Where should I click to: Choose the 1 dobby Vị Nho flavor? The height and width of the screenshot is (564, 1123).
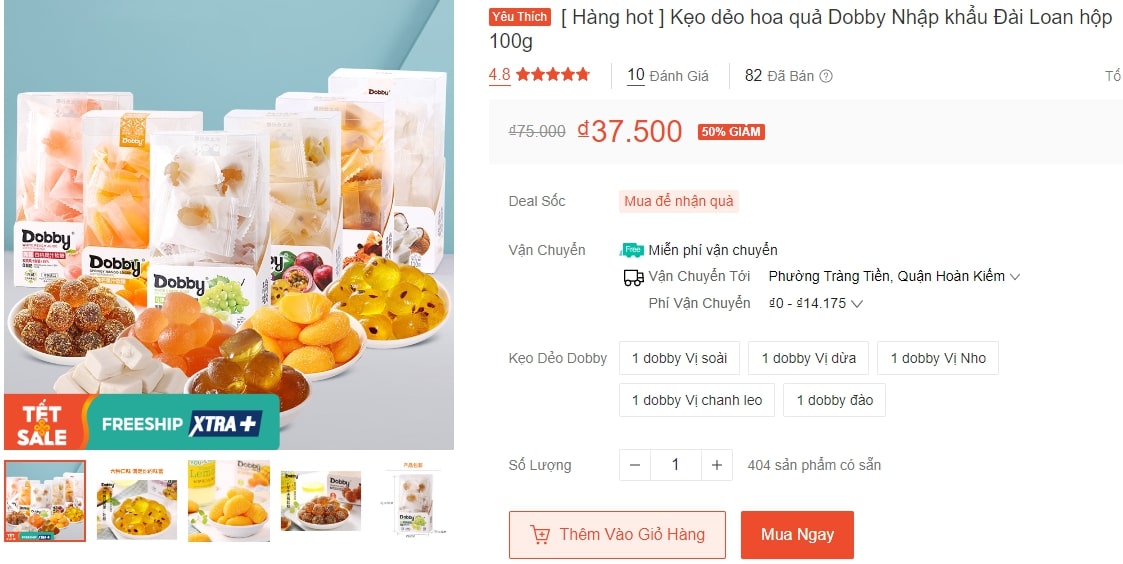937,358
